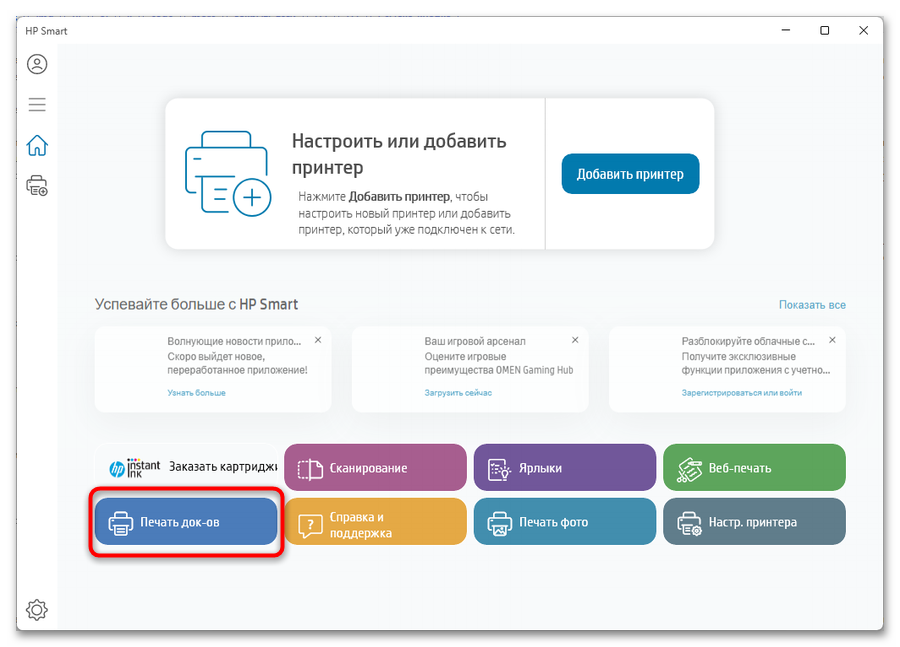This screenshot has height=647, width=900.
Task: Open the Показать все link
Action: point(812,305)
